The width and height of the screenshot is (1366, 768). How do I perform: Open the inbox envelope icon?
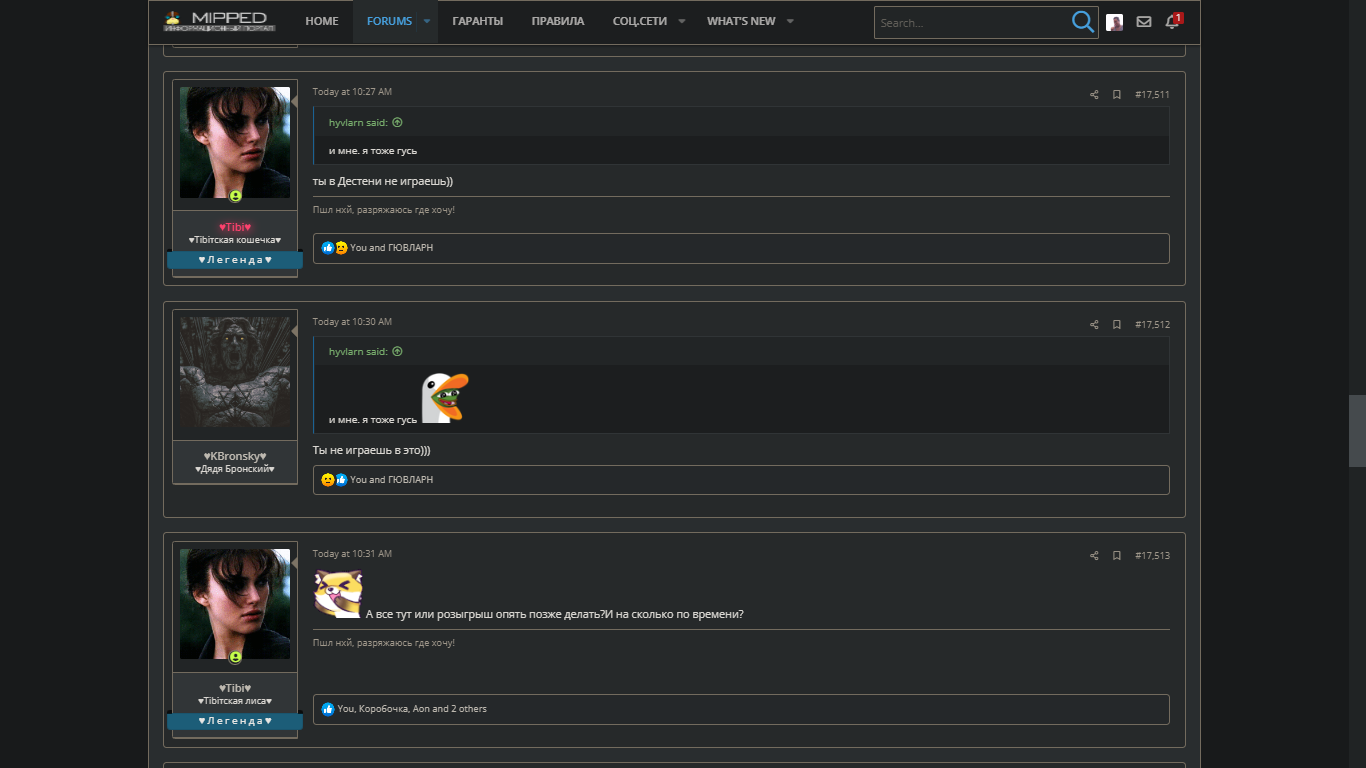[x=1144, y=22]
